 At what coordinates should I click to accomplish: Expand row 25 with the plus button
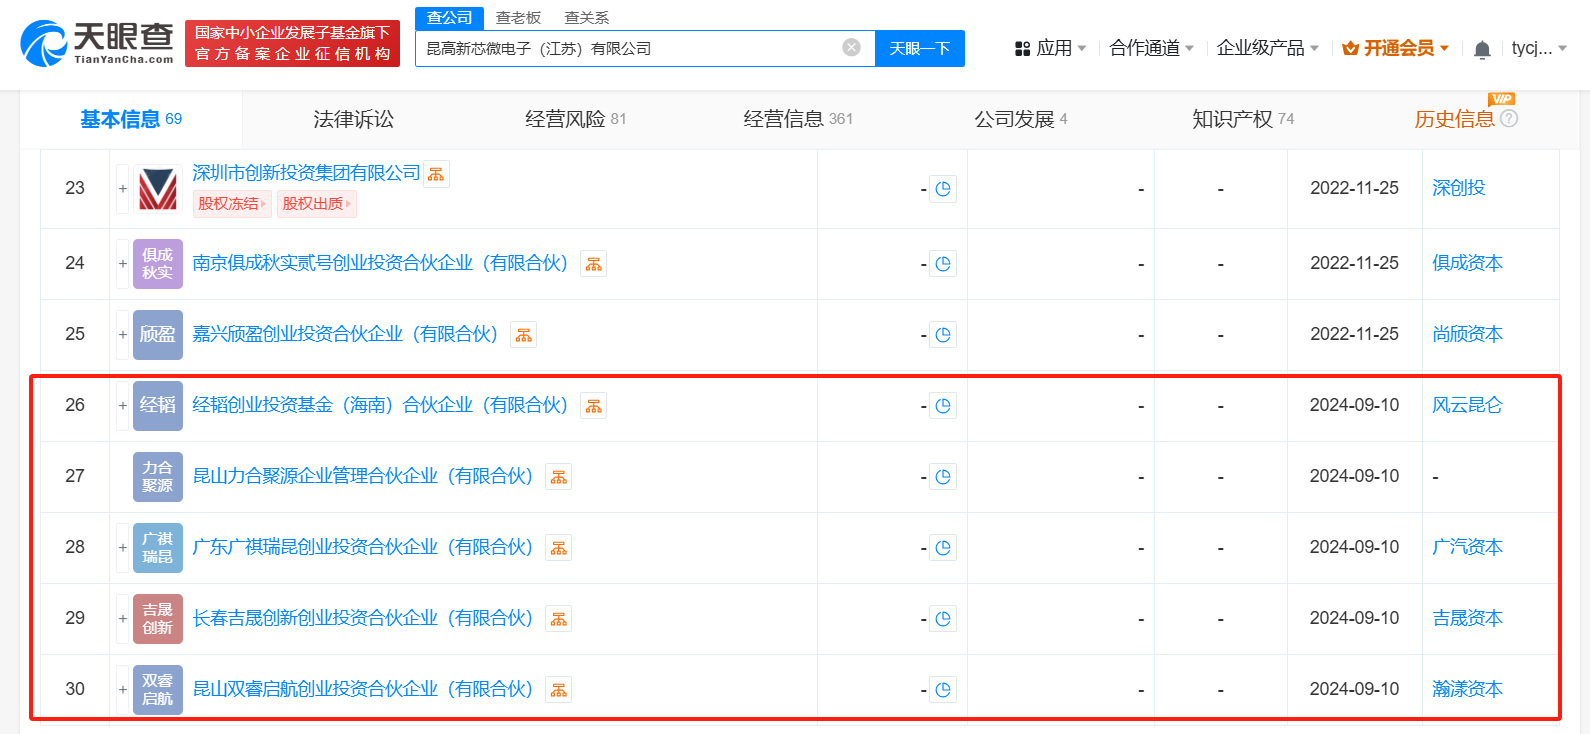(x=122, y=335)
